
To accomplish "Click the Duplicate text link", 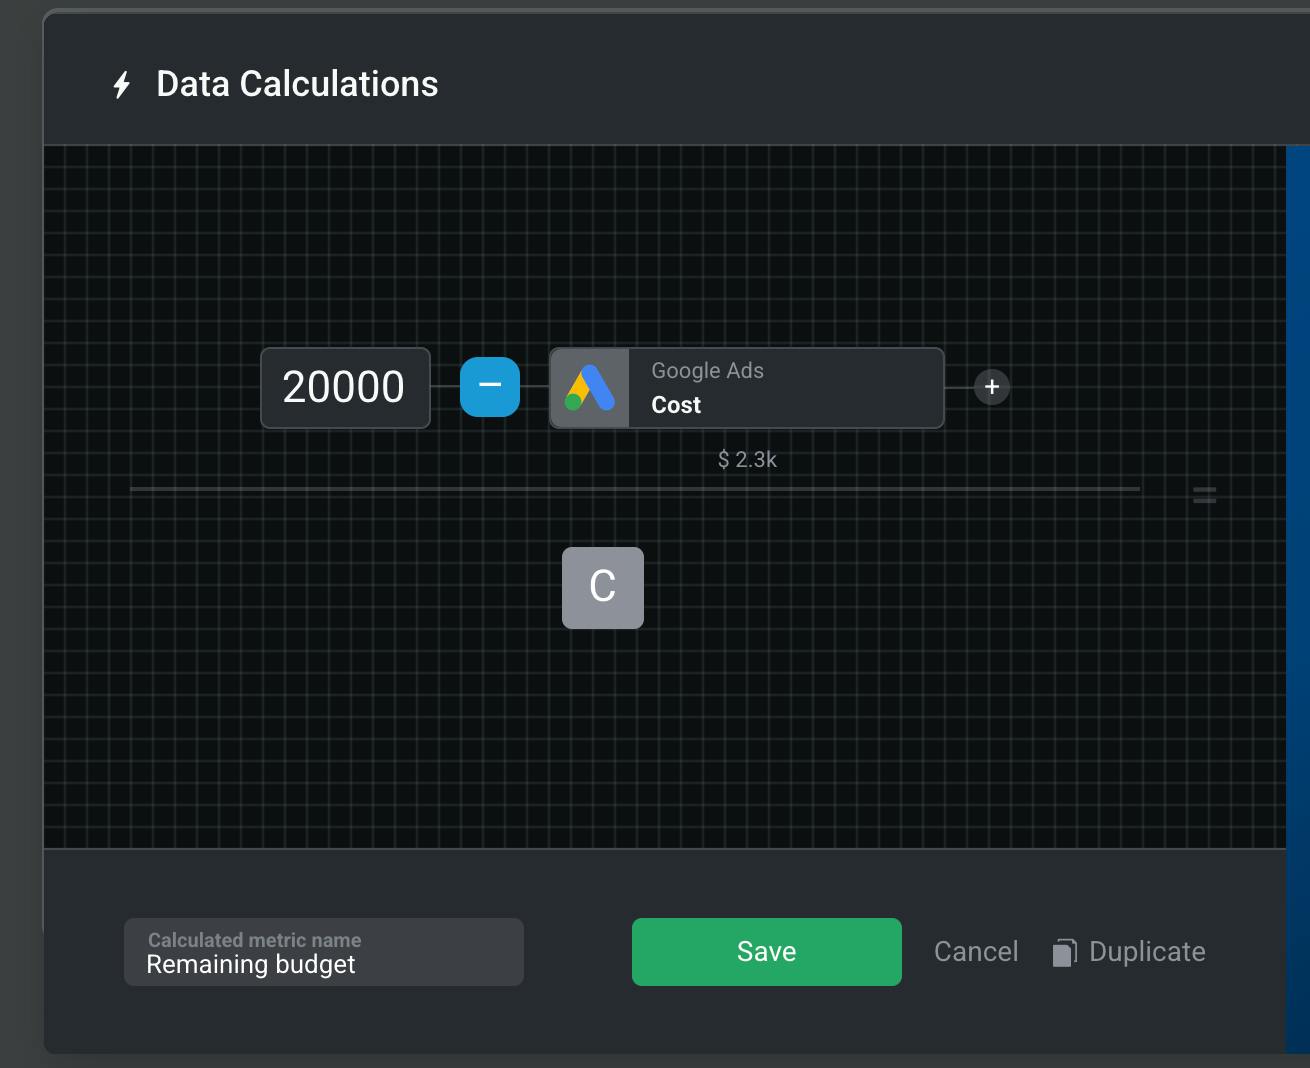I will [x=1147, y=951].
